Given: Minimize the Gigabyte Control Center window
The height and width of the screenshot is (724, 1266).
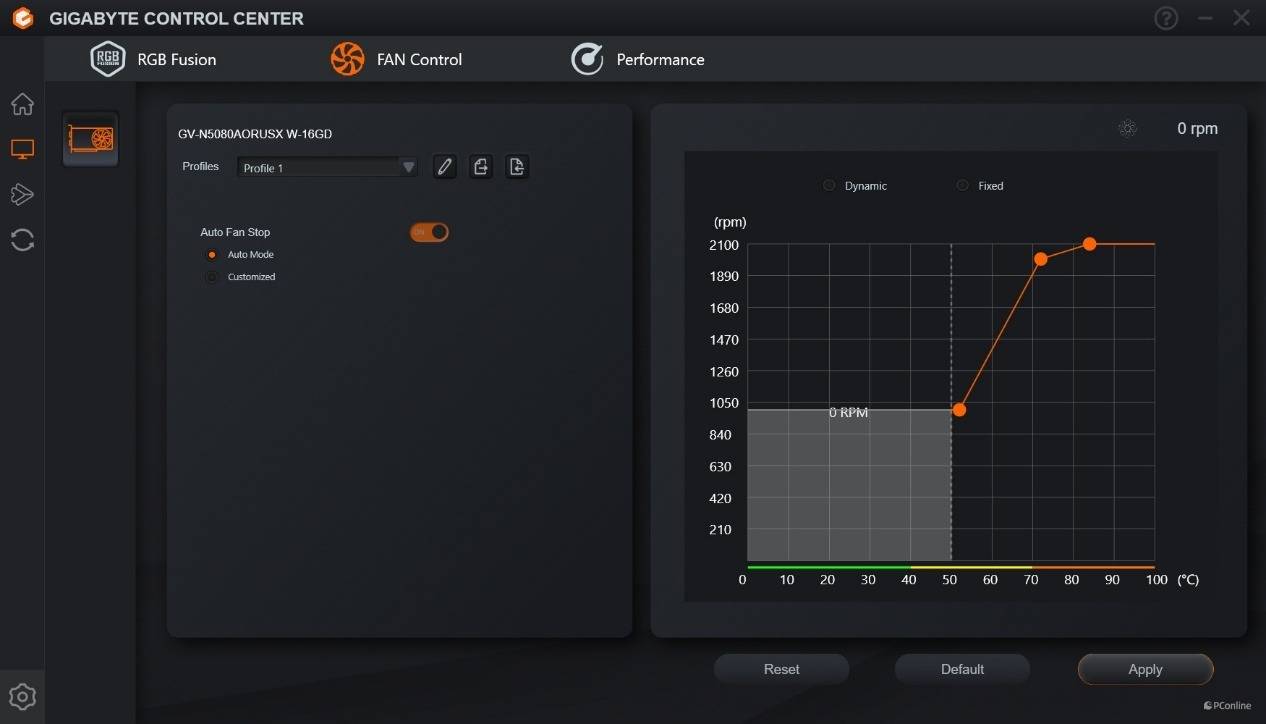Looking at the screenshot, I should point(1205,18).
